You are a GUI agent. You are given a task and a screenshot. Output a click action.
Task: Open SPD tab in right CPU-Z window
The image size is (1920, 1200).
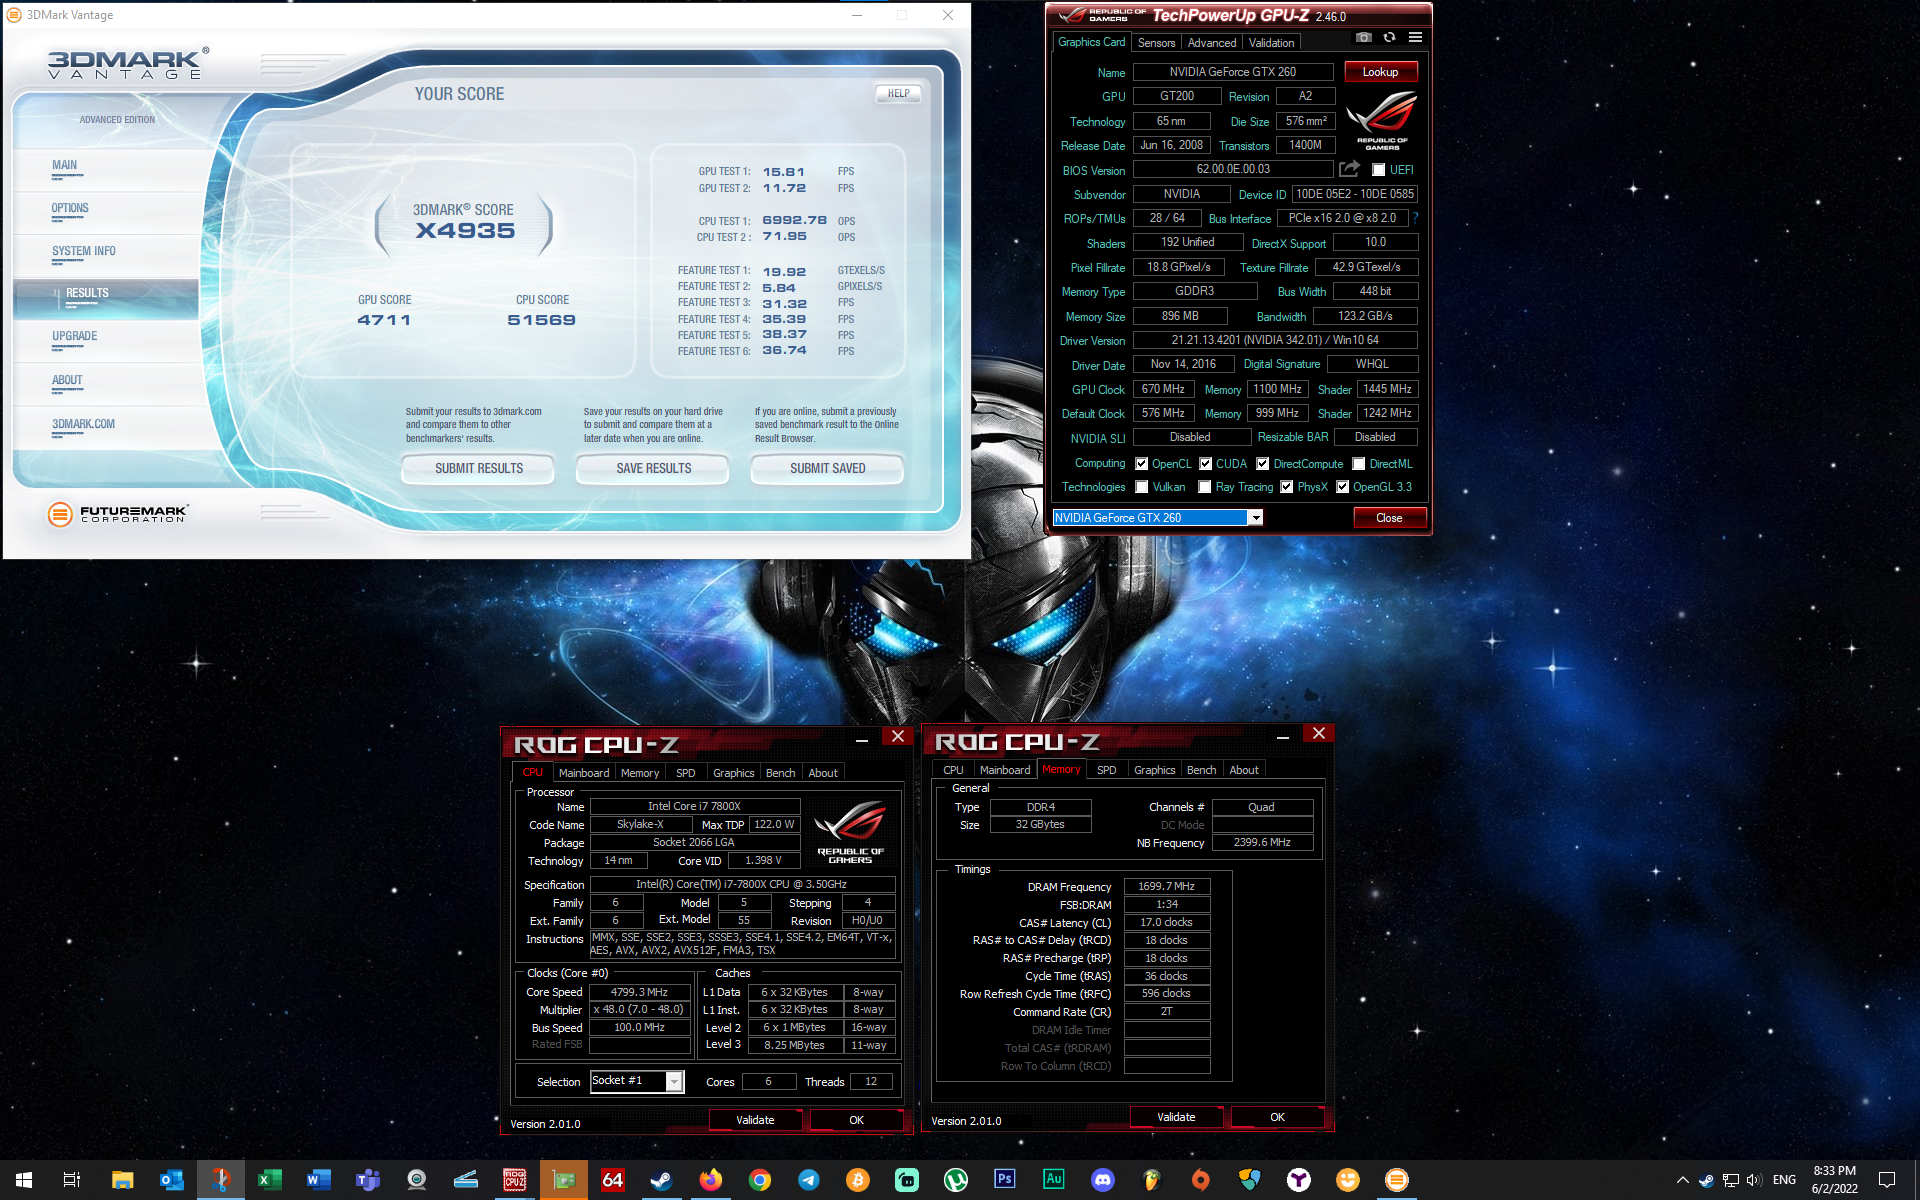(x=1106, y=770)
